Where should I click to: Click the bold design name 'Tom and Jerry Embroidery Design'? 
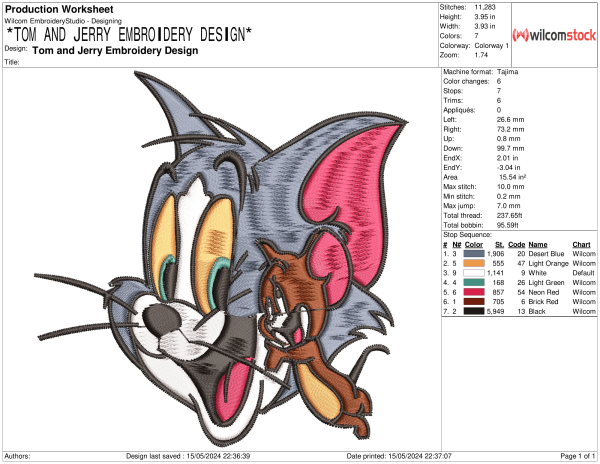pyautogui.click(x=115, y=50)
